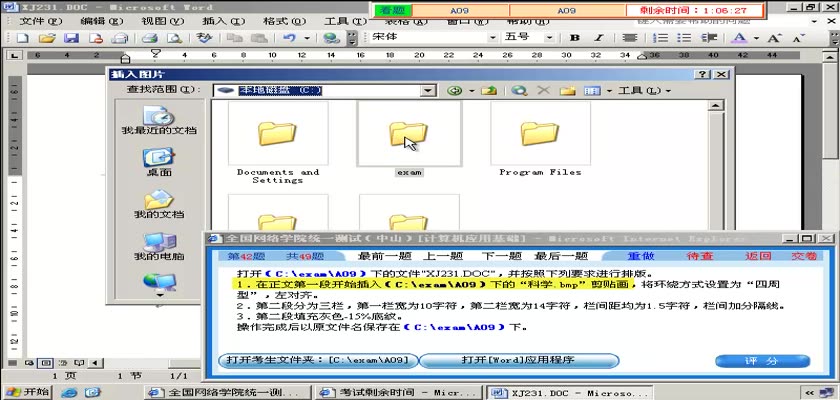
Task: Click the green Back button in dialog
Action: coord(454,90)
